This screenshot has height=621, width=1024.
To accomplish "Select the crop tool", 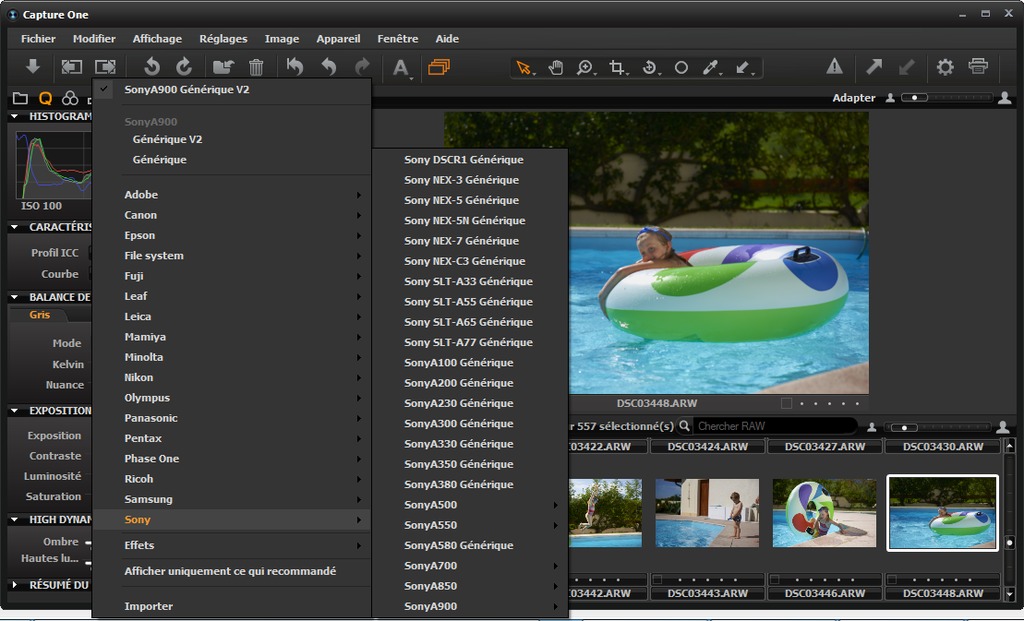I will (617, 67).
